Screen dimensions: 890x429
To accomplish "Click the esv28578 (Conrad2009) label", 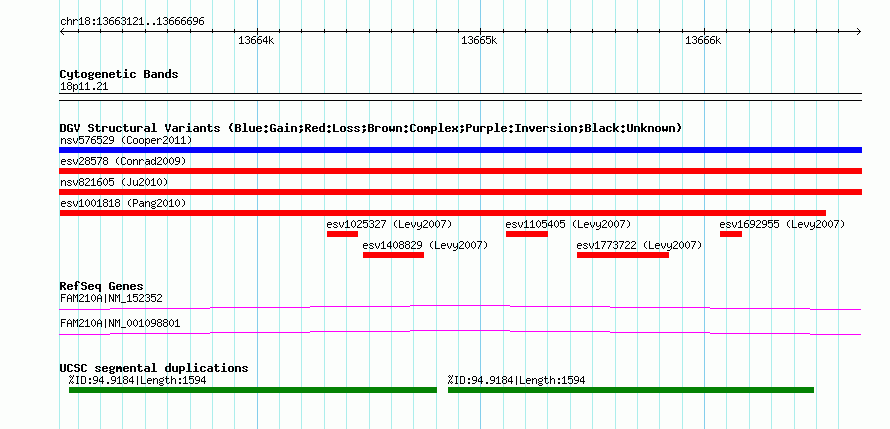I will pos(123,161).
